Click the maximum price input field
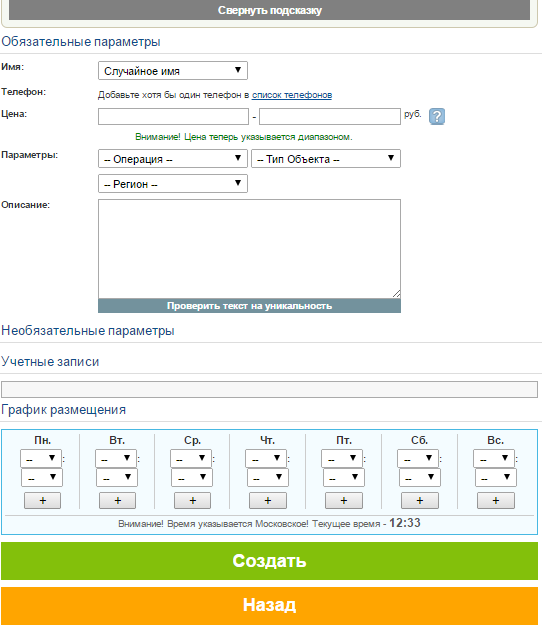 [330, 116]
